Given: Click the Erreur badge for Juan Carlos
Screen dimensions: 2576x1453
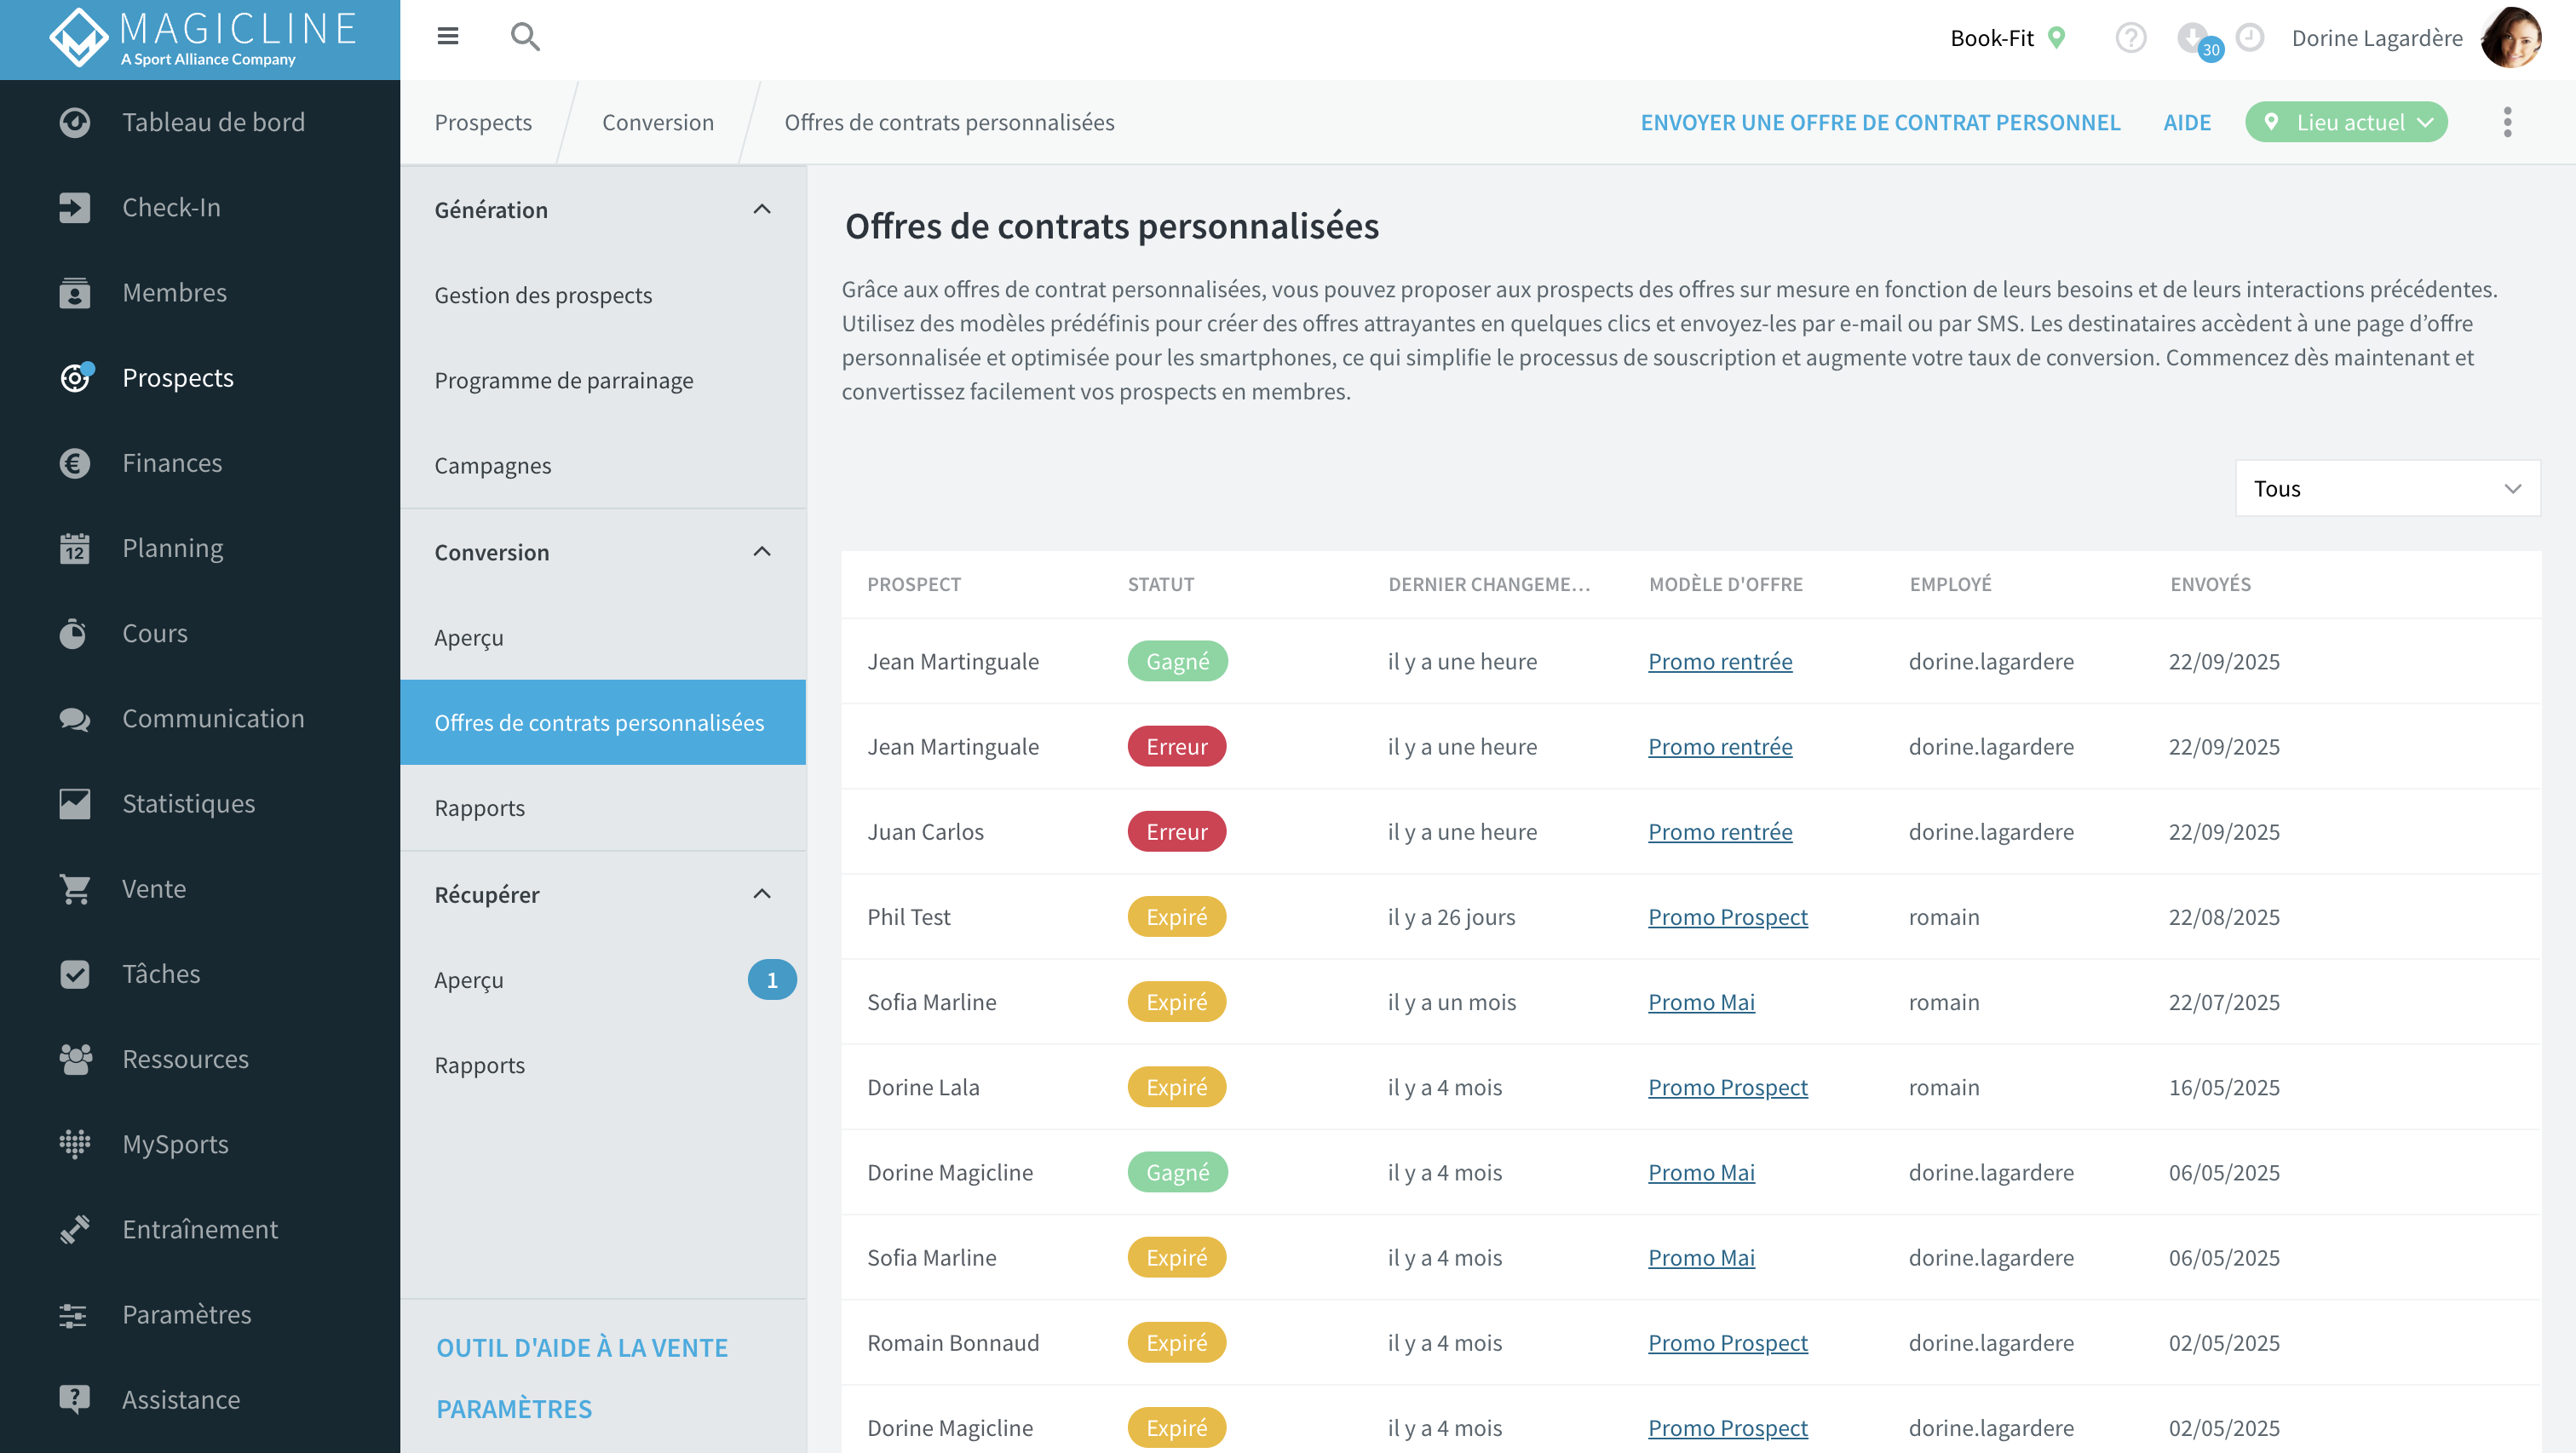Looking at the screenshot, I should 1177,831.
